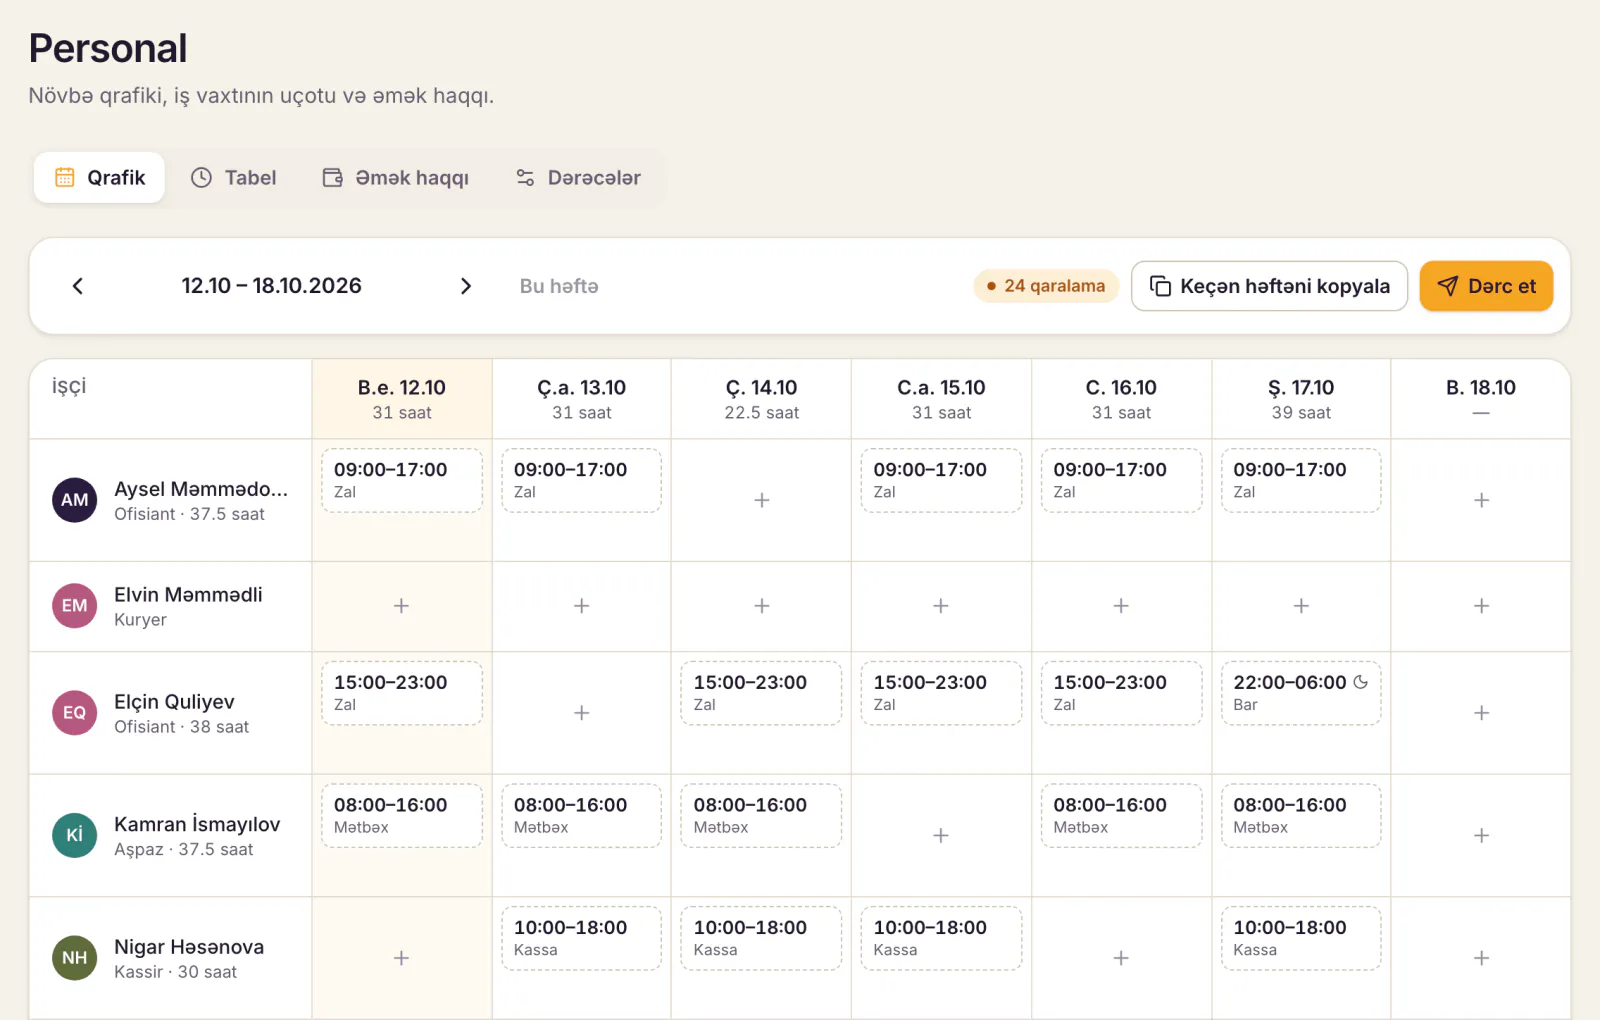Go to the previous week with left chevron
Viewport: 1600px width, 1020px height.
pyautogui.click(x=77, y=286)
